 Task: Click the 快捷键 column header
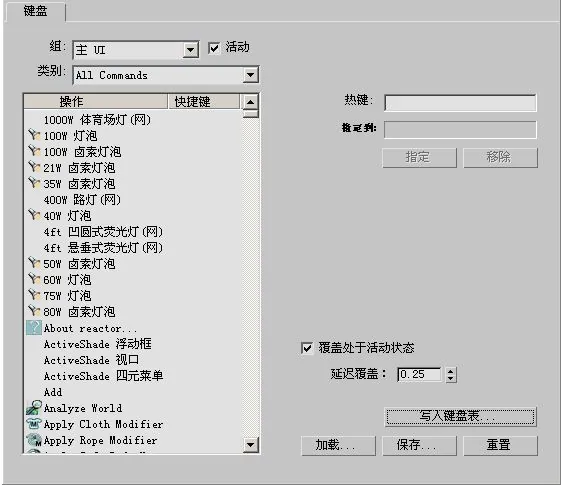click(203, 101)
